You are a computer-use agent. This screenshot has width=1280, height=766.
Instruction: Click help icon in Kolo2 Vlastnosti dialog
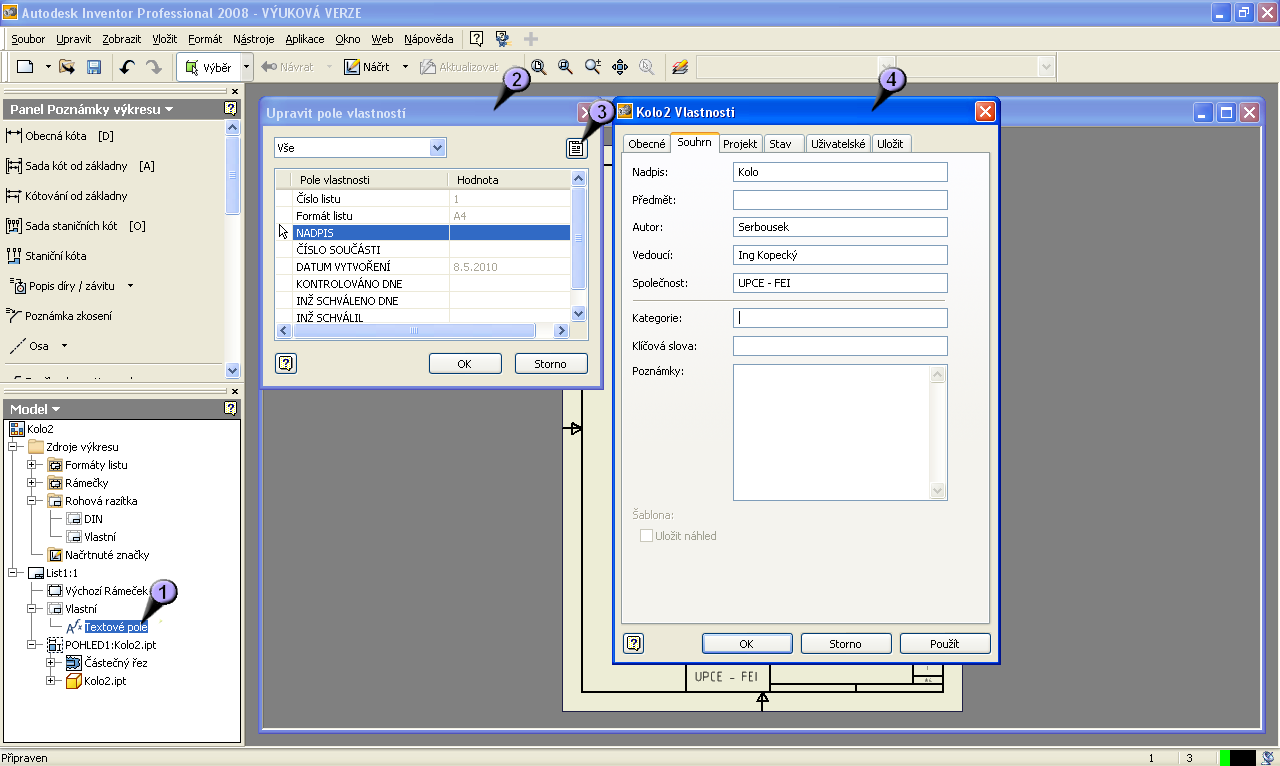coord(633,643)
